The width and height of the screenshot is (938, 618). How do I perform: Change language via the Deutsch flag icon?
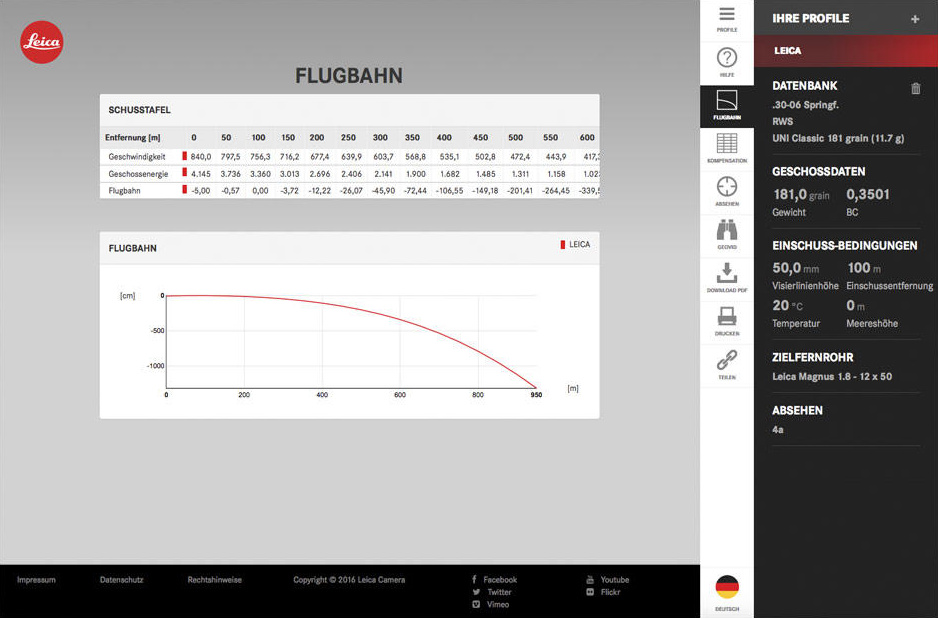pos(727,587)
